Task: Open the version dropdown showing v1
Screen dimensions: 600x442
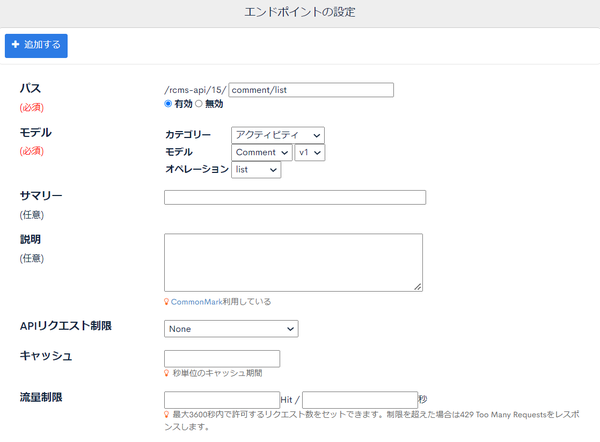Action: (310, 152)
